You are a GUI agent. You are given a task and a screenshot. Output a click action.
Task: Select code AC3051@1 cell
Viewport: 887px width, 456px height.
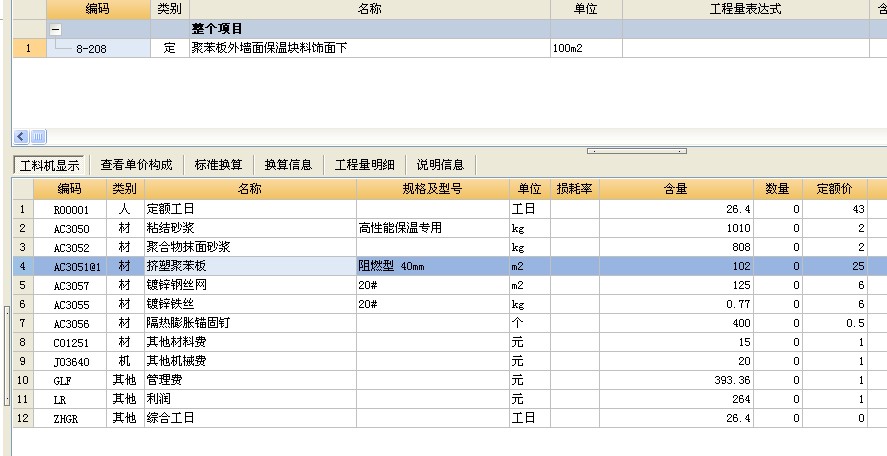pyautogui.click(x=70, y=266)
